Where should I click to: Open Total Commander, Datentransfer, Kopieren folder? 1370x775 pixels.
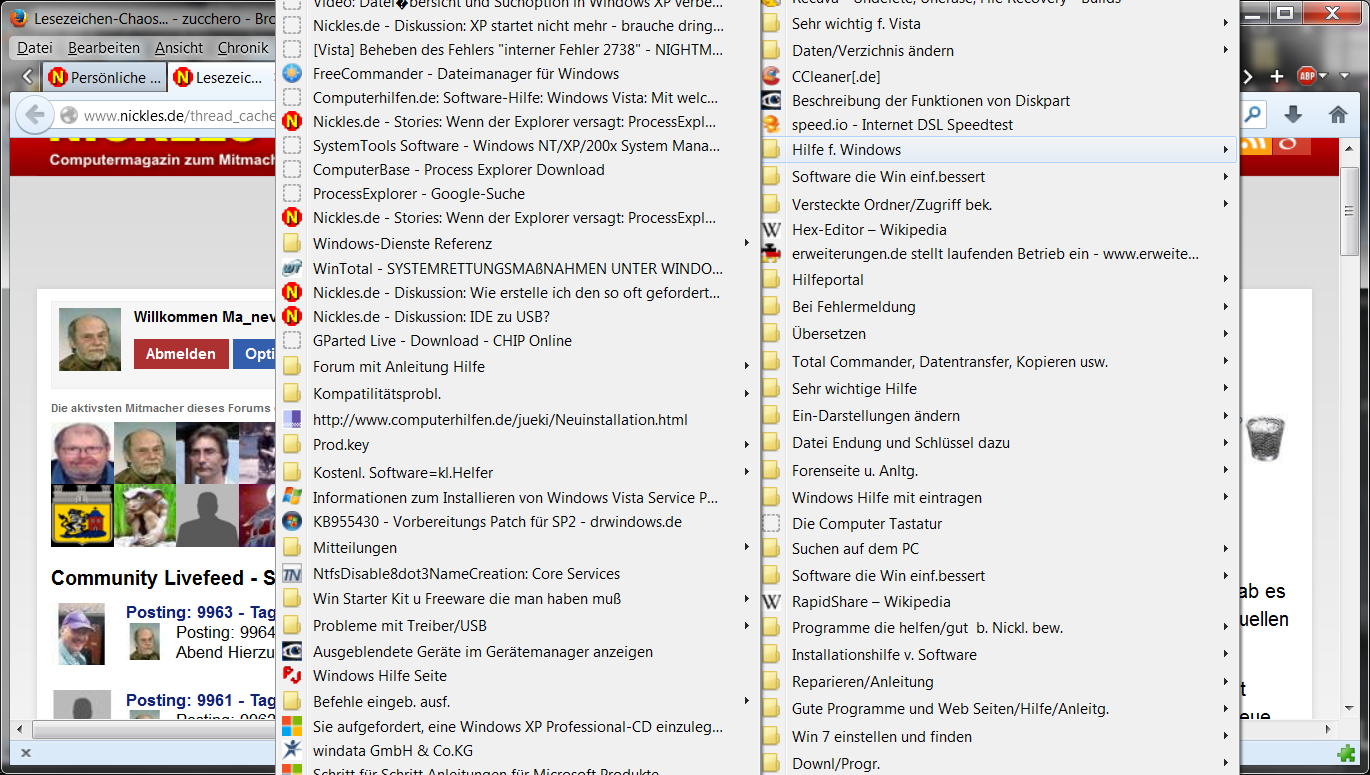click(x=1000, y=362)
